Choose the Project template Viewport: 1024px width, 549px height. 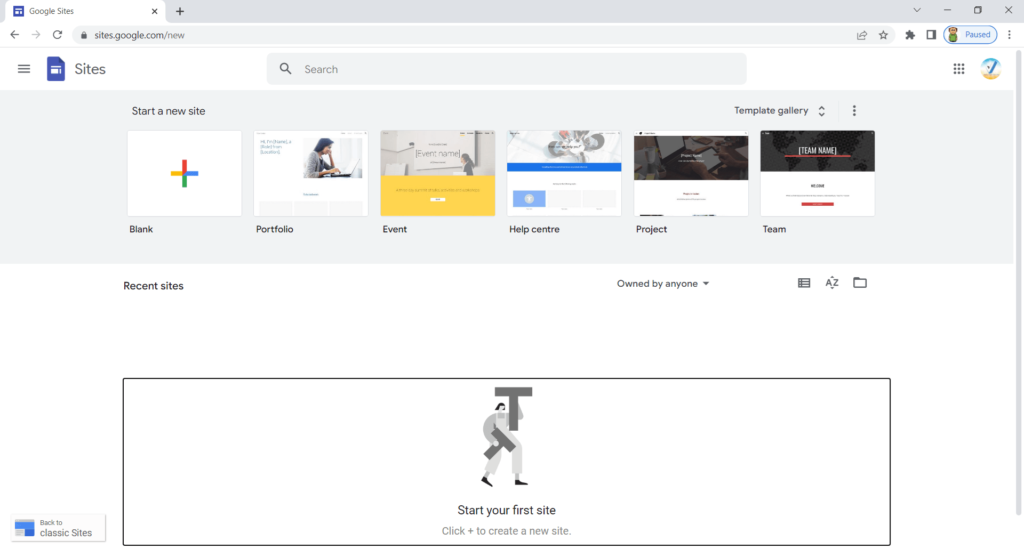pyautogui.click(x=691, y=173)
